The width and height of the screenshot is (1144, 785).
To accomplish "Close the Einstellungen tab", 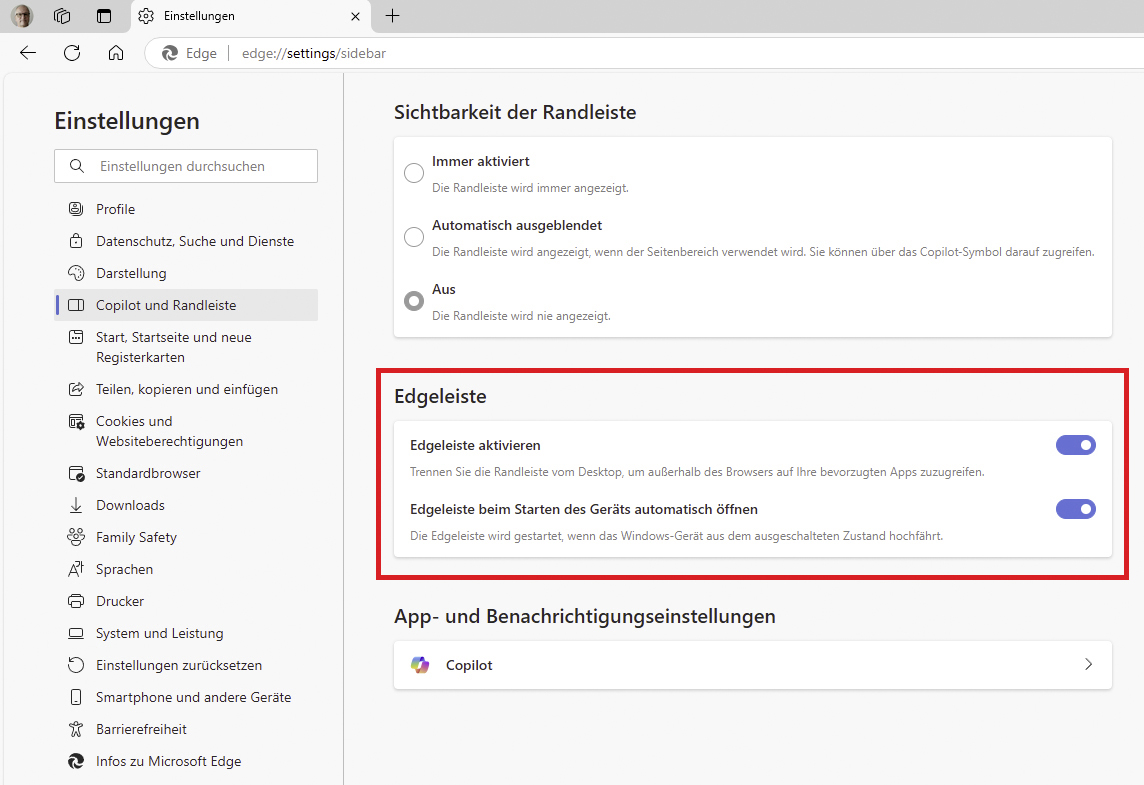I will point(355,16).
